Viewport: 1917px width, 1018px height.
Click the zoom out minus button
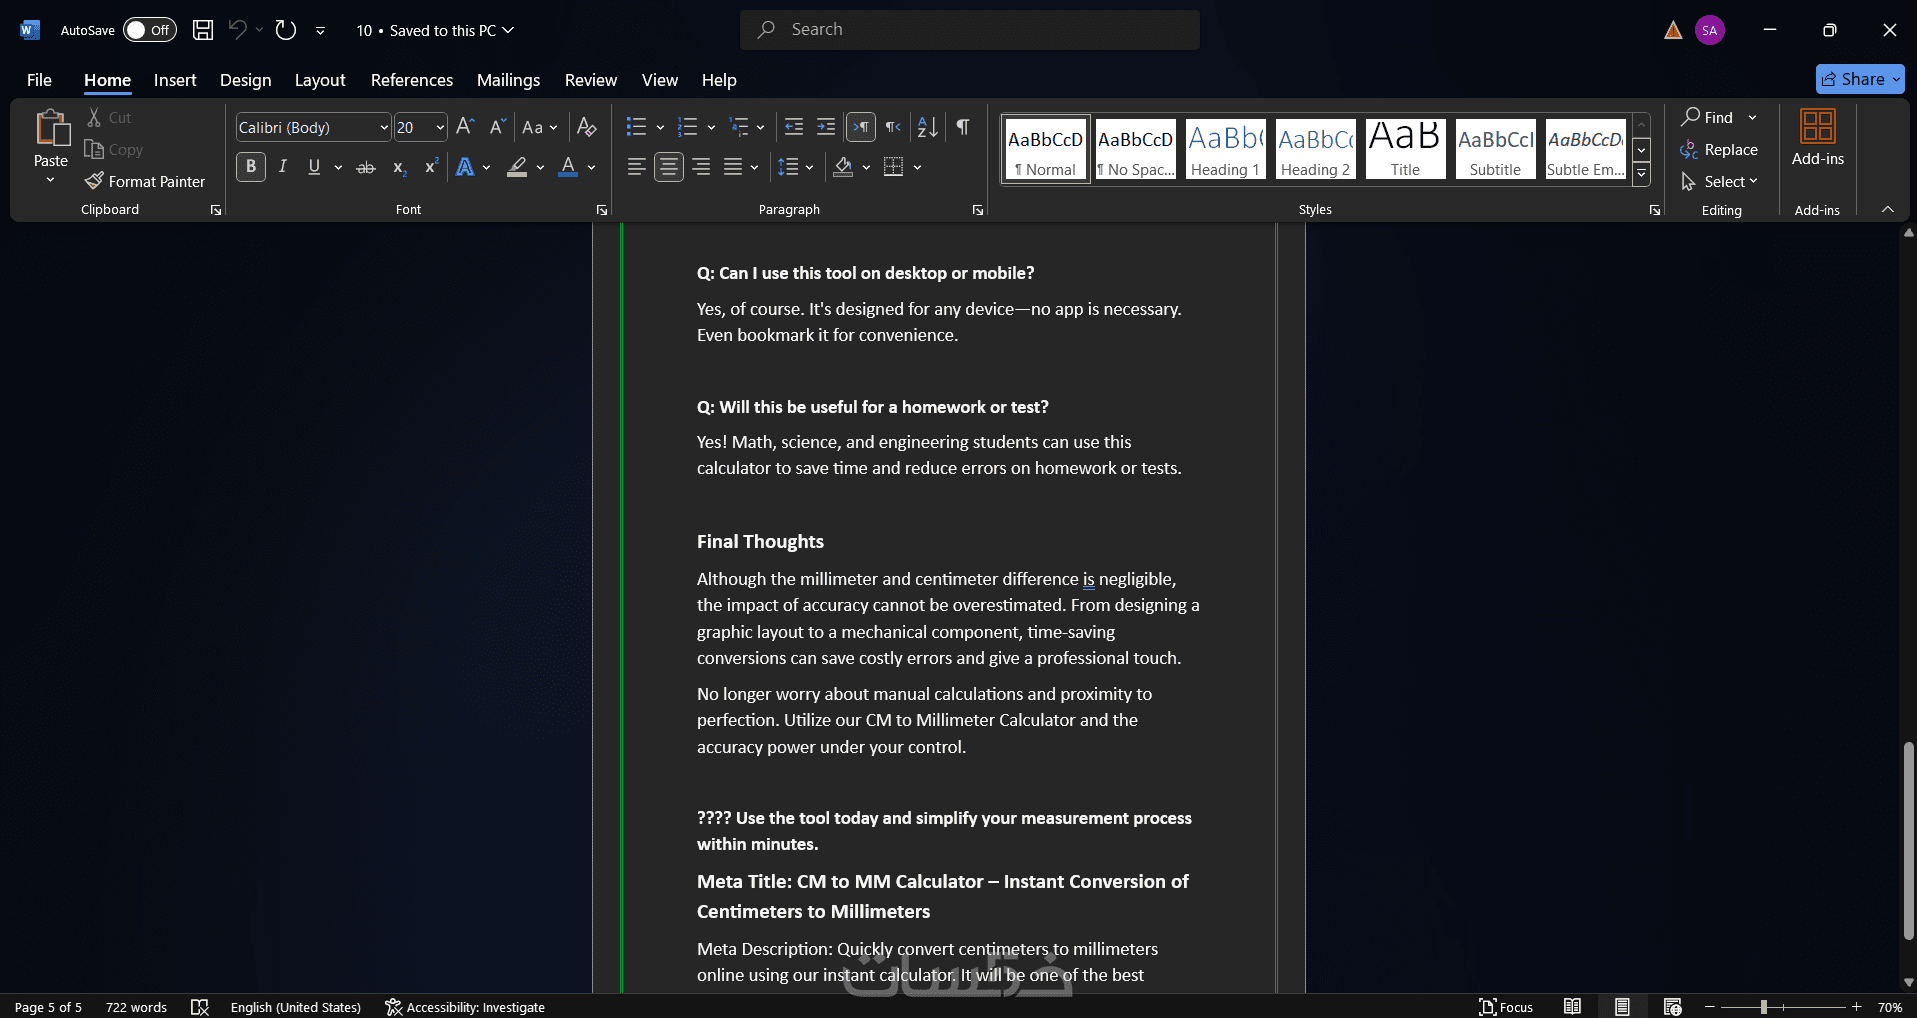(x=1710, y=1007)
